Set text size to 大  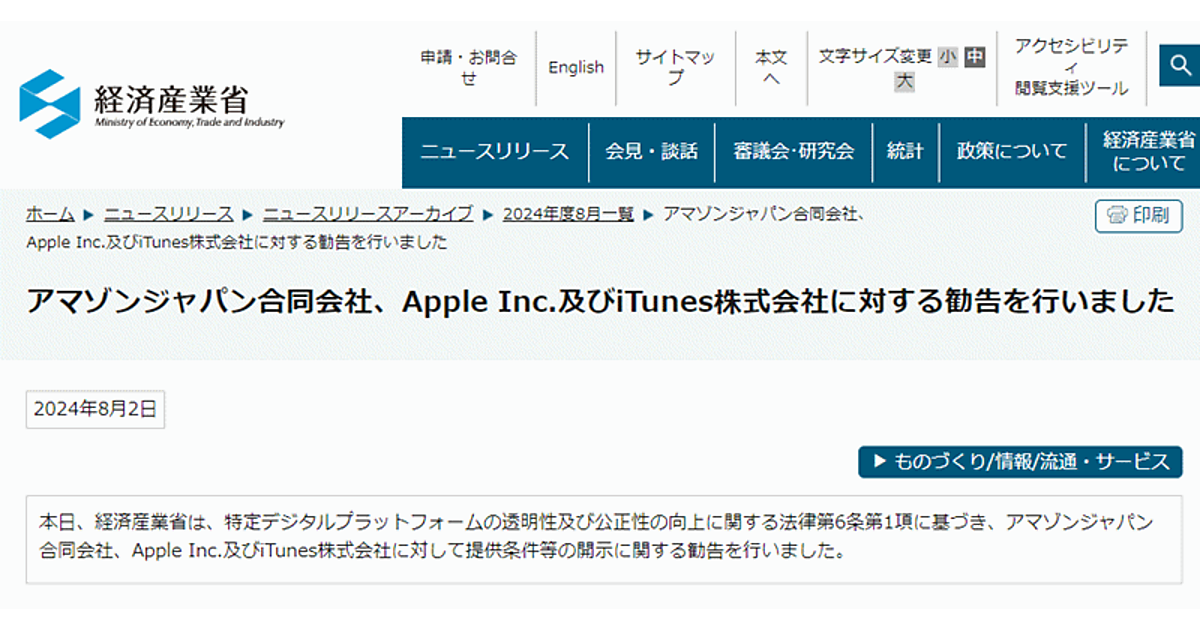pyautogui.click(x=904, y=82)
